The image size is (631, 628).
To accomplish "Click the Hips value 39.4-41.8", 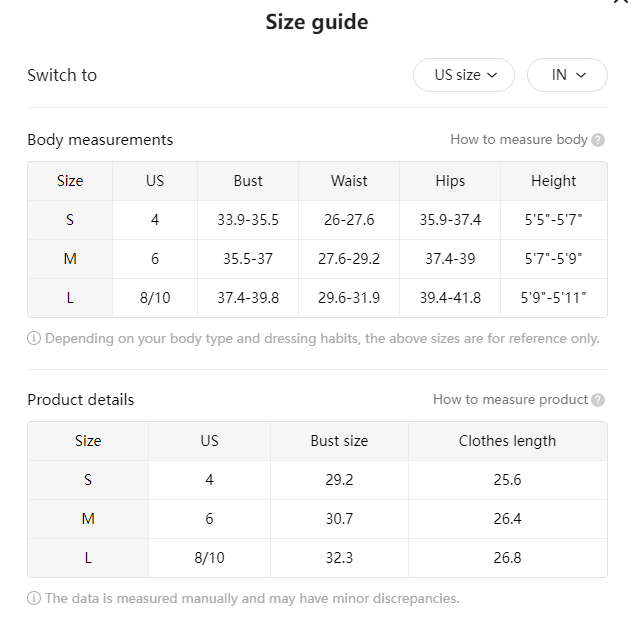I will [450, 298].
